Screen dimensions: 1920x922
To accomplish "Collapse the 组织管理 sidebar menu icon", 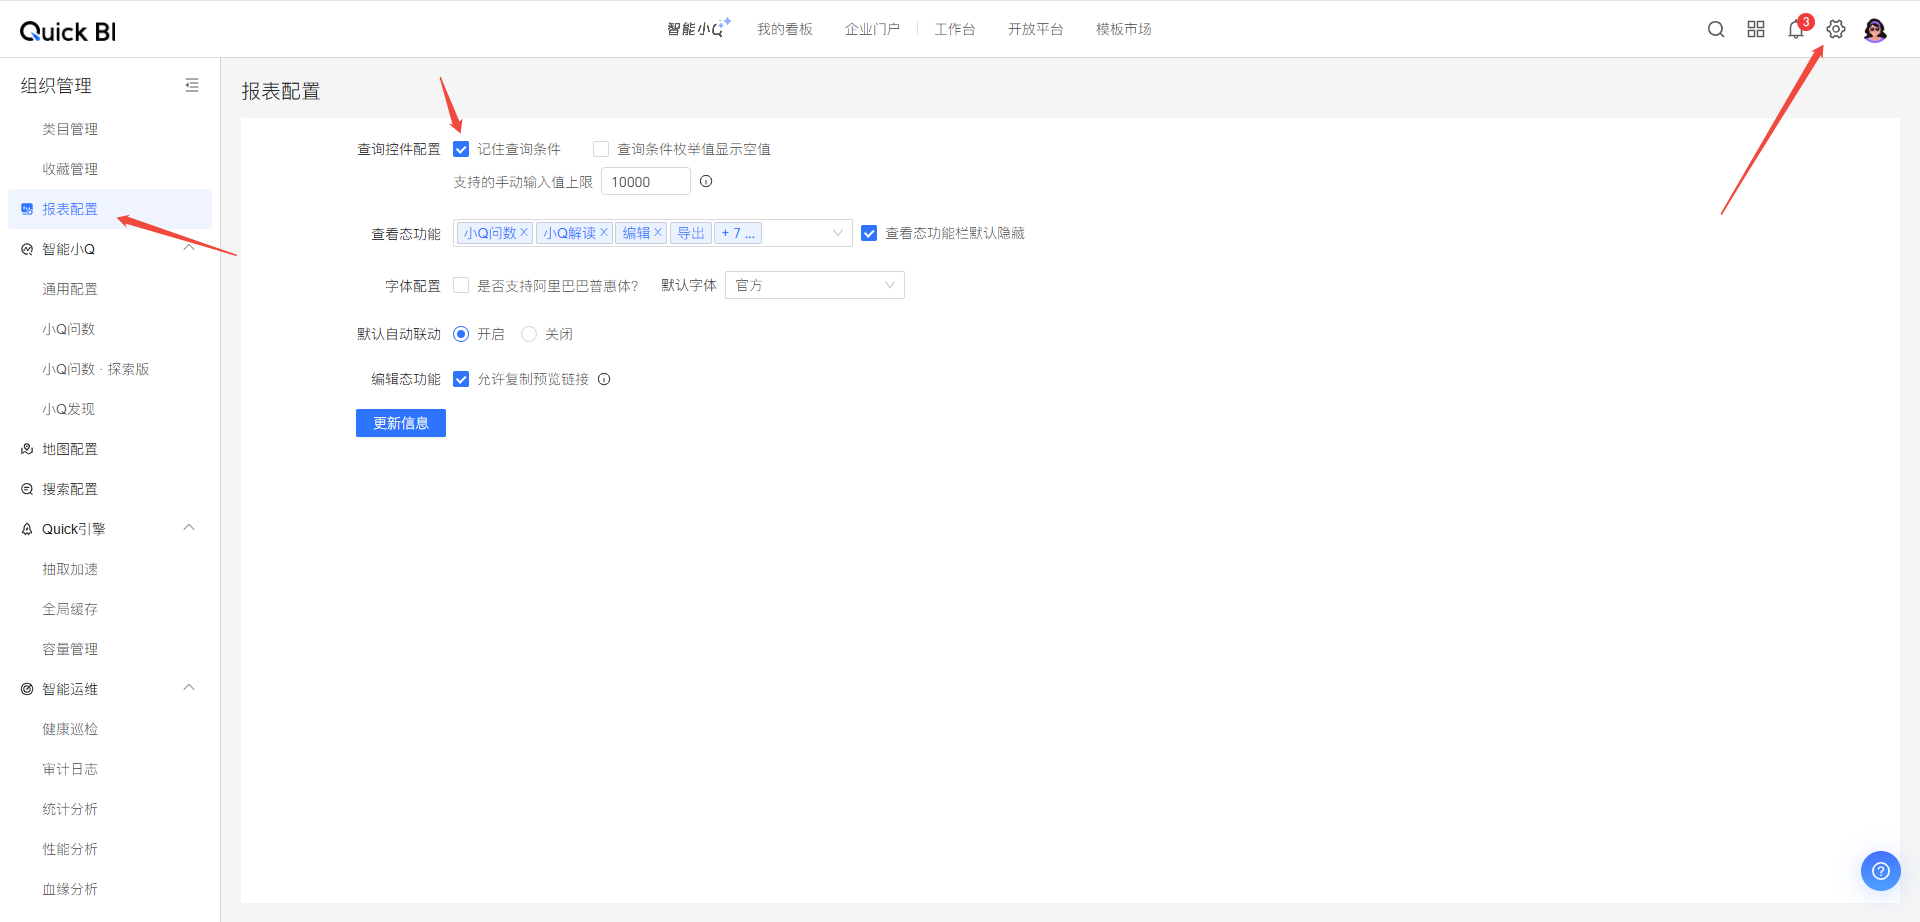I will coord(192,85).
